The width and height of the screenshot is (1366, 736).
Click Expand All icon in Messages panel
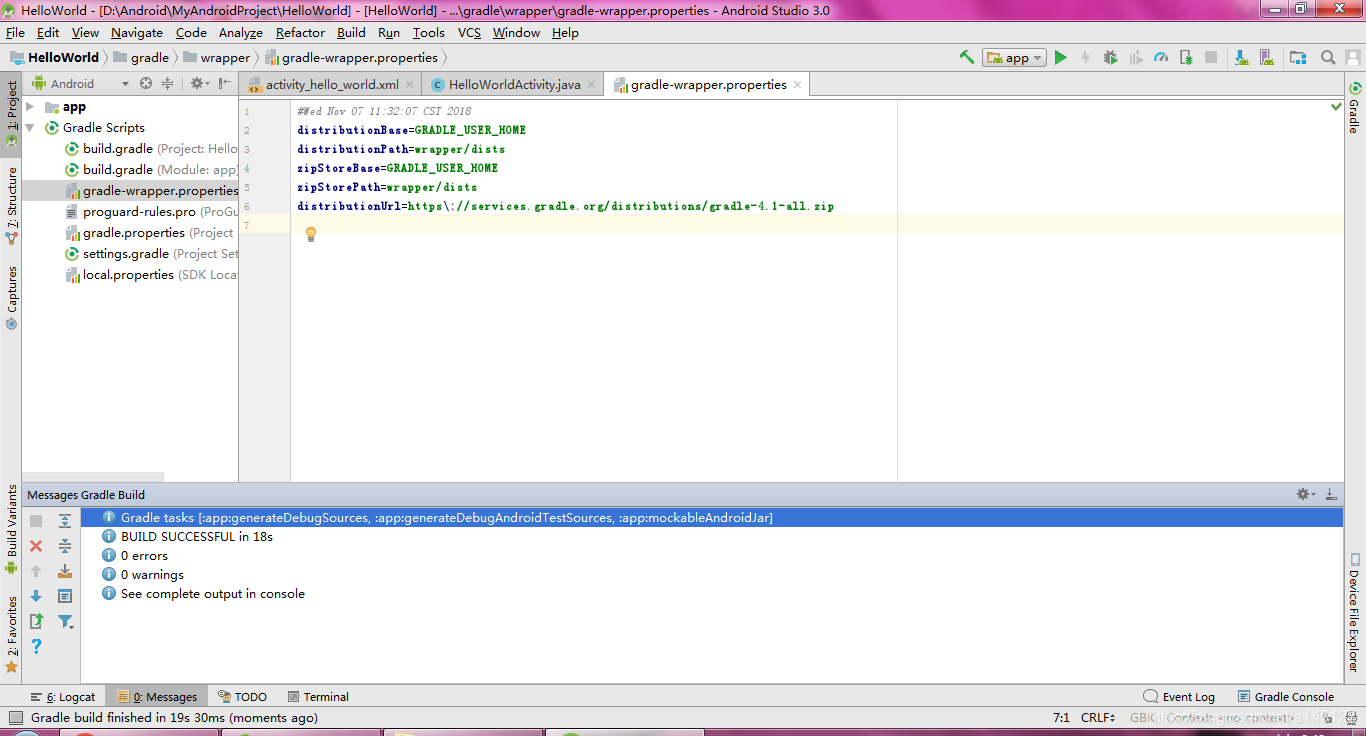pos(65,521)
